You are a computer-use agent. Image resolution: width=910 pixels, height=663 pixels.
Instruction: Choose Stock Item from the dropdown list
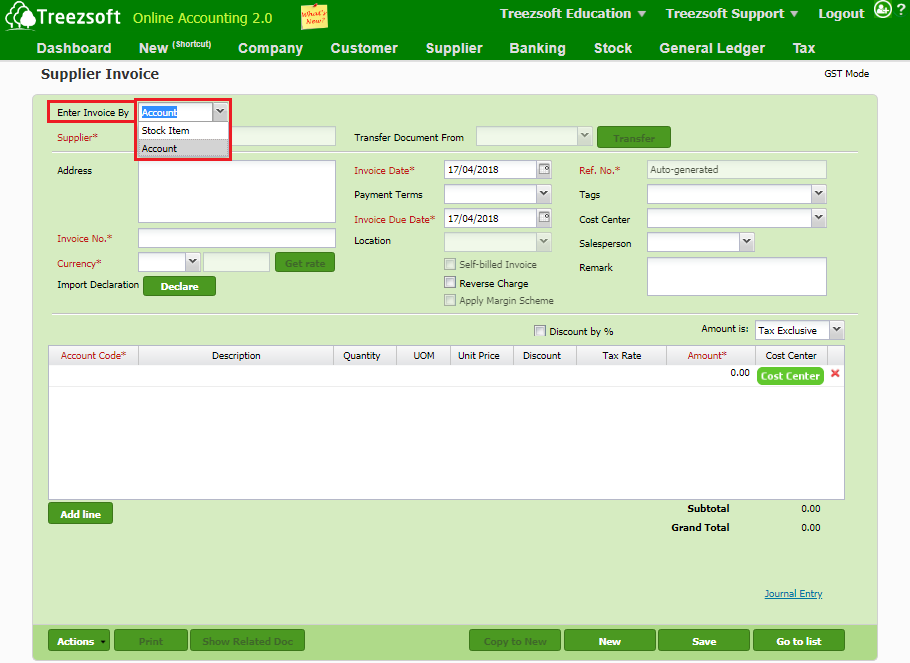[x=183, y=131]
